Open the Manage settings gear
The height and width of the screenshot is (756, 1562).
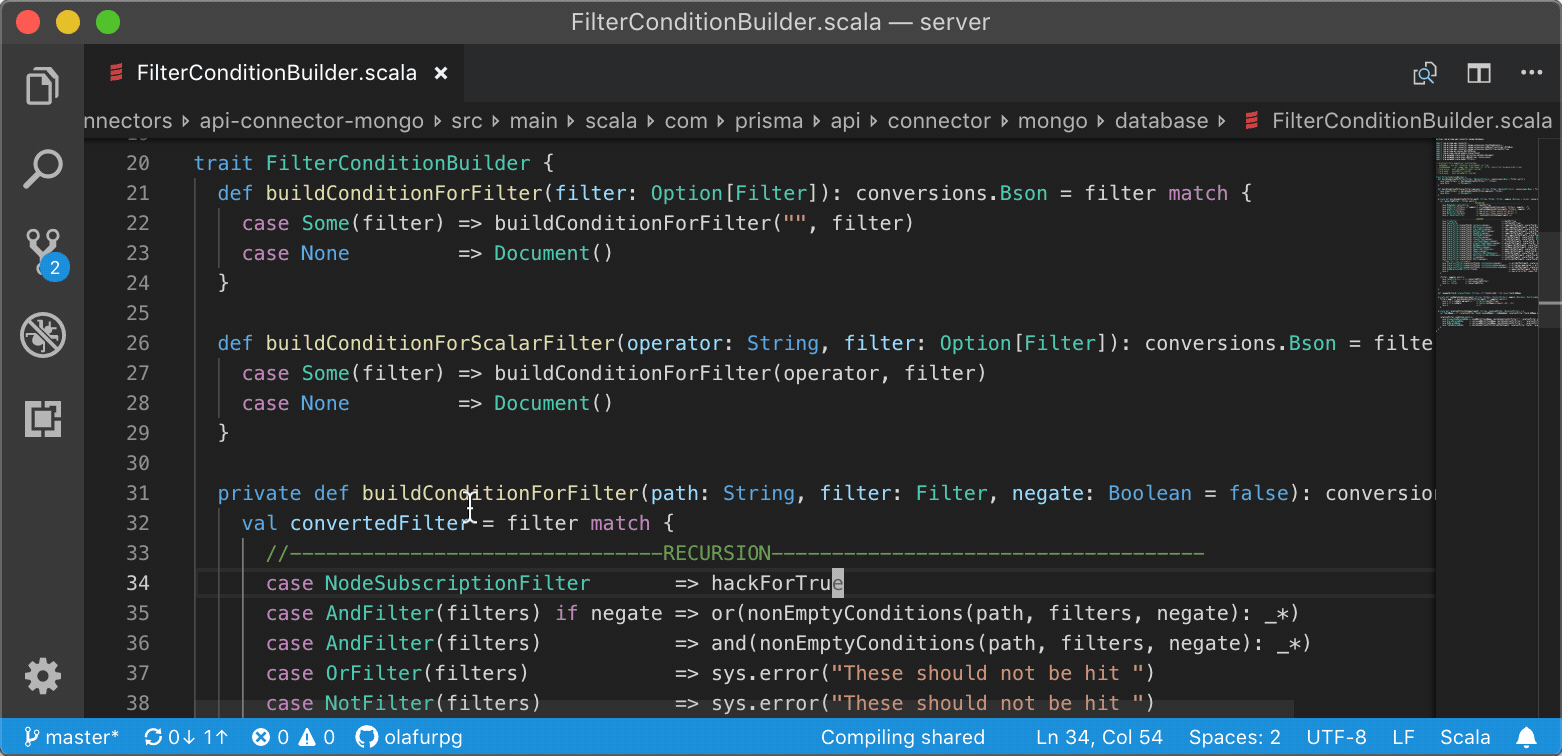pos(42,677)
